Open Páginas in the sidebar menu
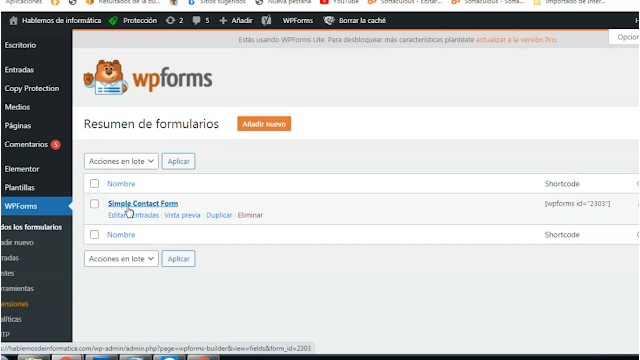This screenshot has width=640, height=360. 18,126
